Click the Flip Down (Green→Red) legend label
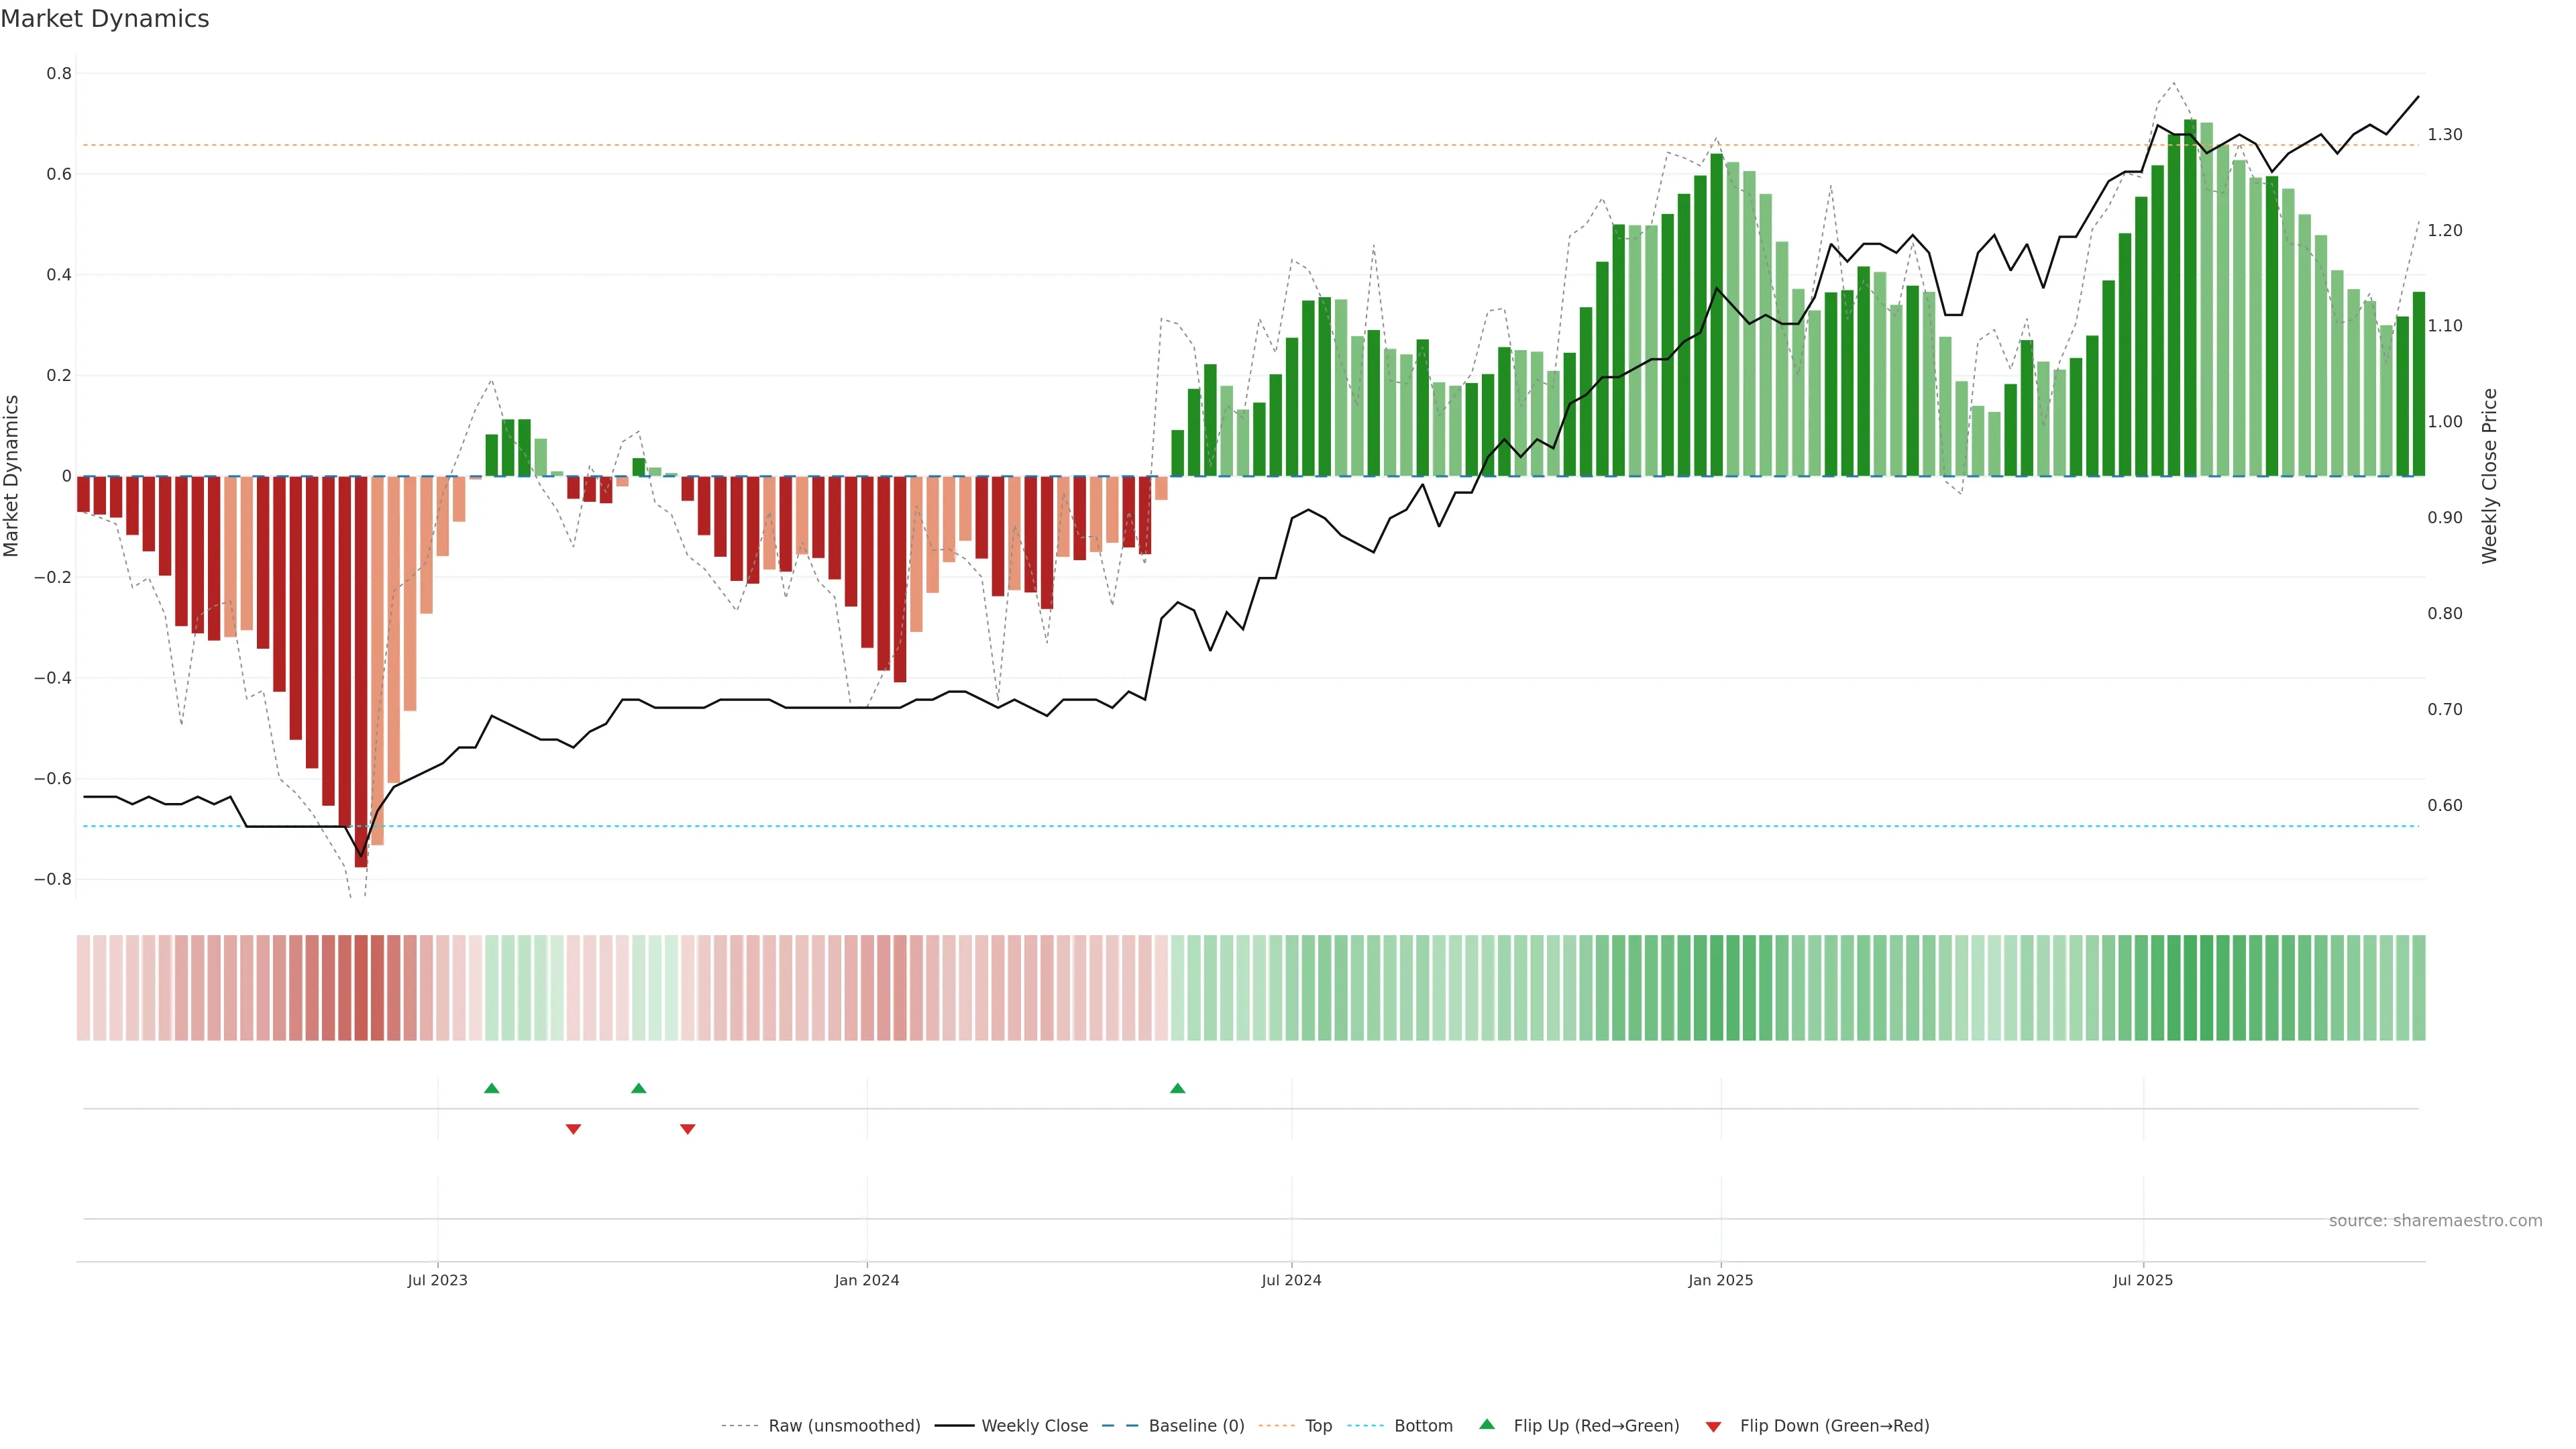The width and height of the screenshot is (2576, 1449). (x=1834, y=1426)
